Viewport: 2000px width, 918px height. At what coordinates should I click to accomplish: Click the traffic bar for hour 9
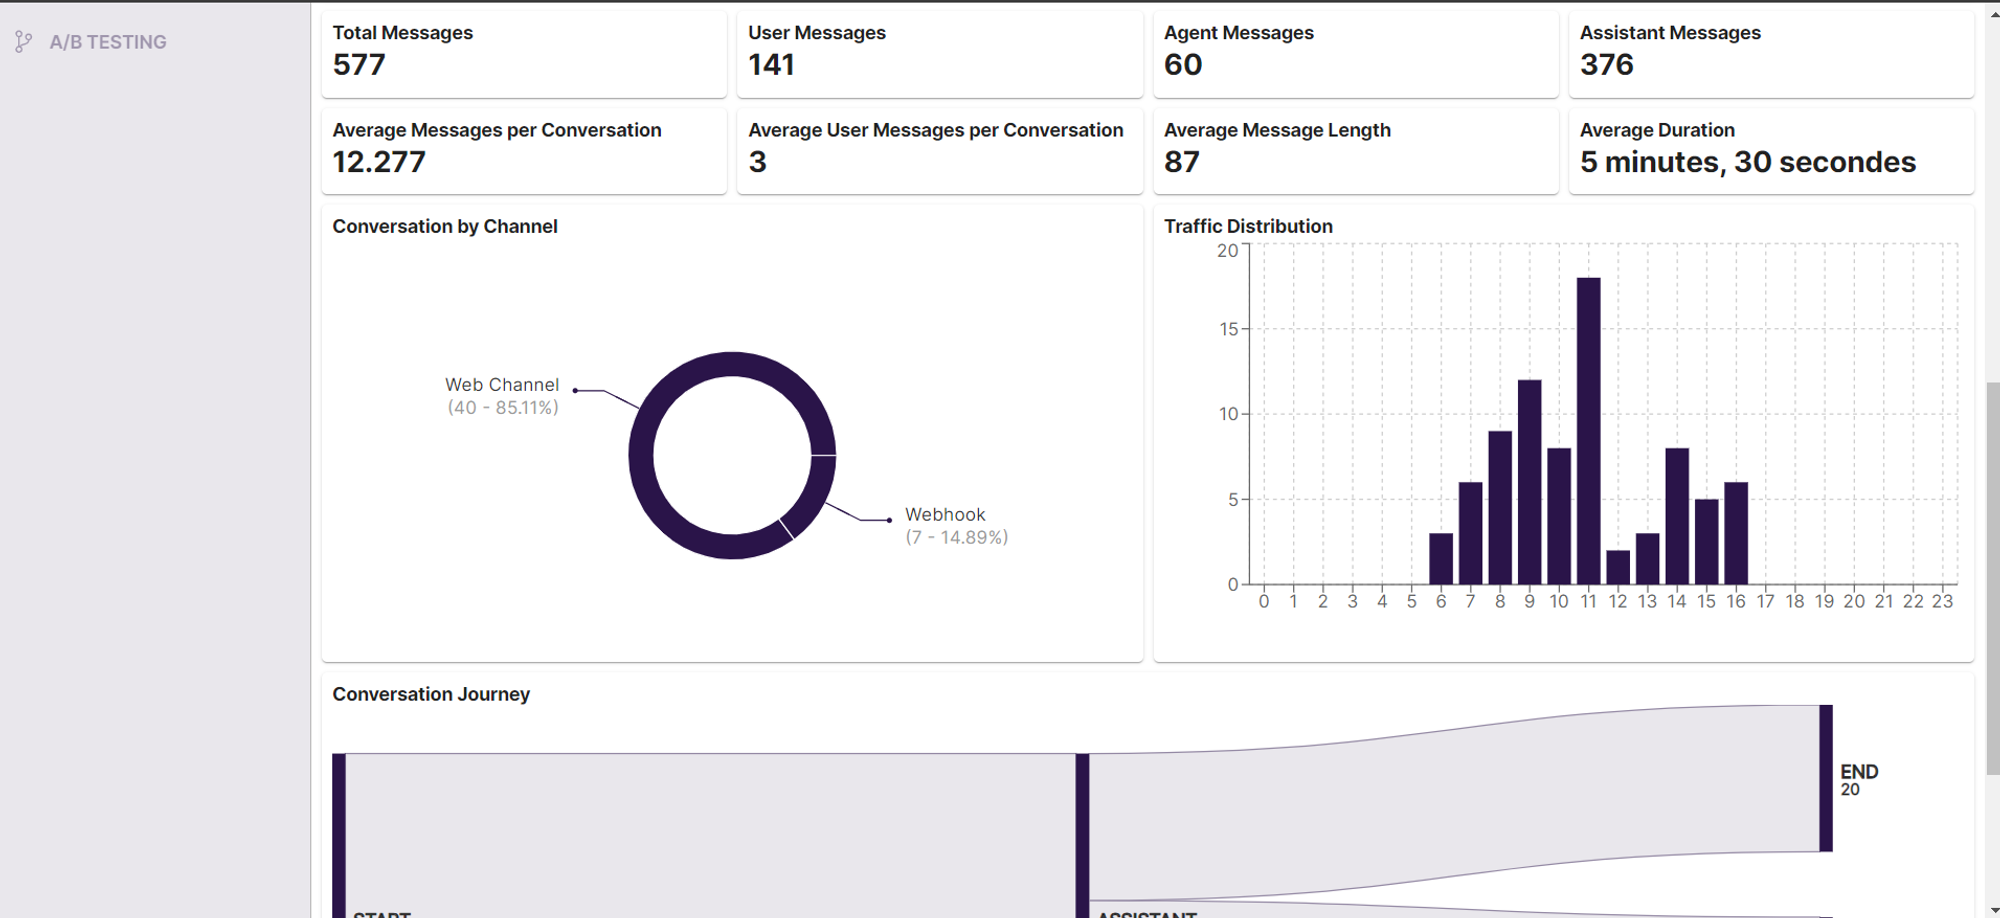point(1529,482)
